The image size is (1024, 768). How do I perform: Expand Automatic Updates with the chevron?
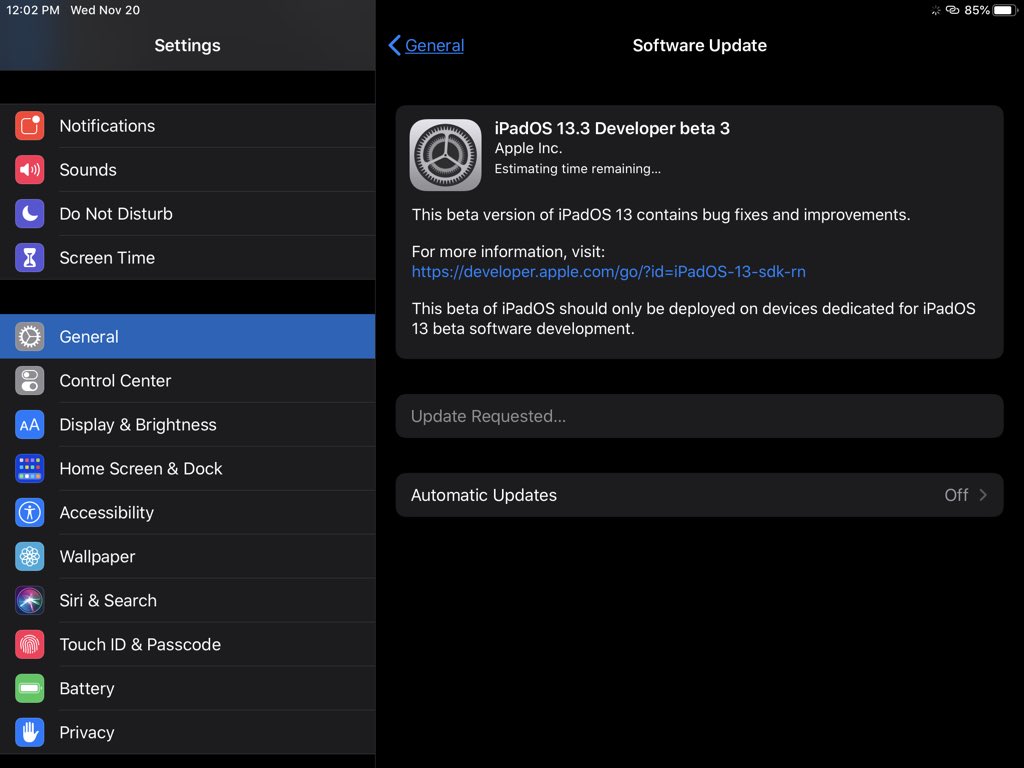pyautogui.click(x=983, y=495)
